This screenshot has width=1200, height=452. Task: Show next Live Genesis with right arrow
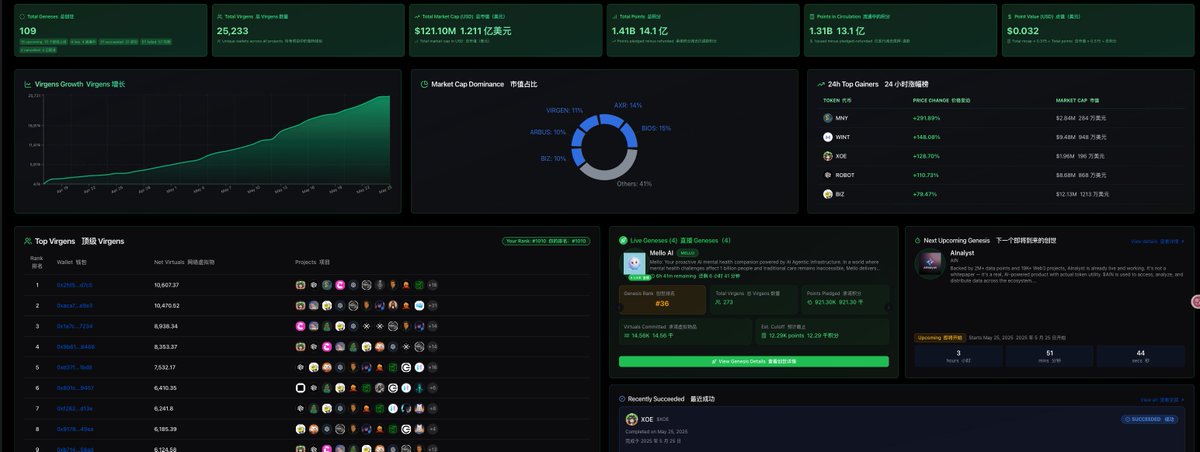889,308
